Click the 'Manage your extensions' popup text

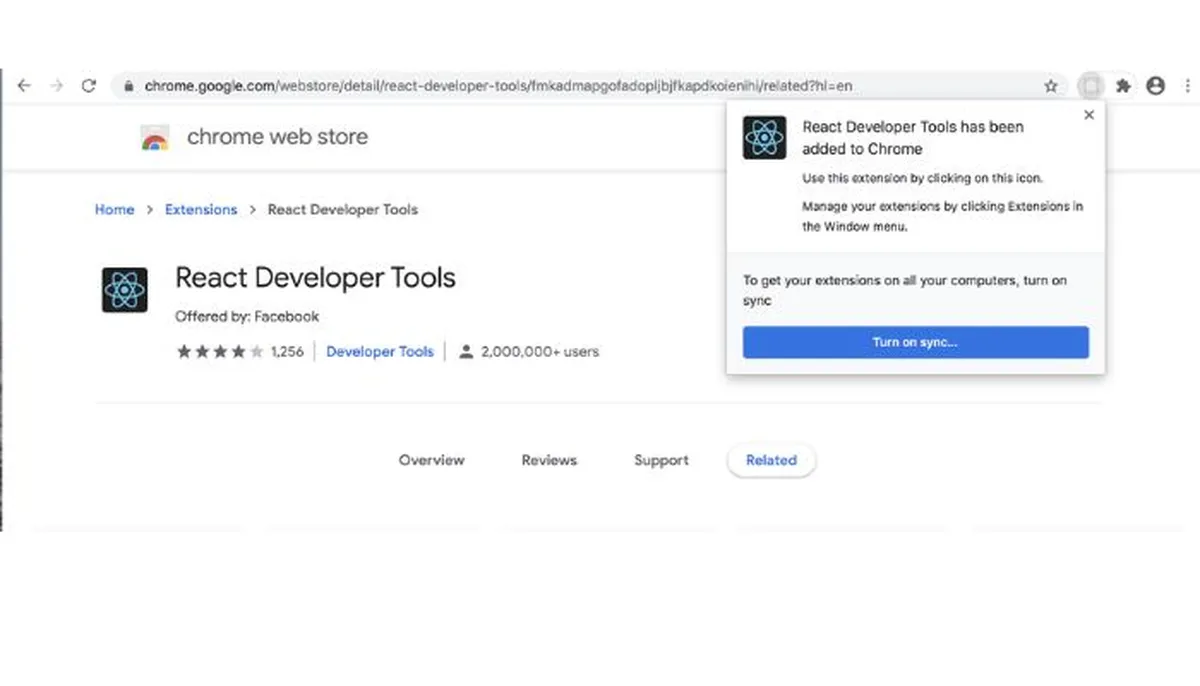(942, 217)
